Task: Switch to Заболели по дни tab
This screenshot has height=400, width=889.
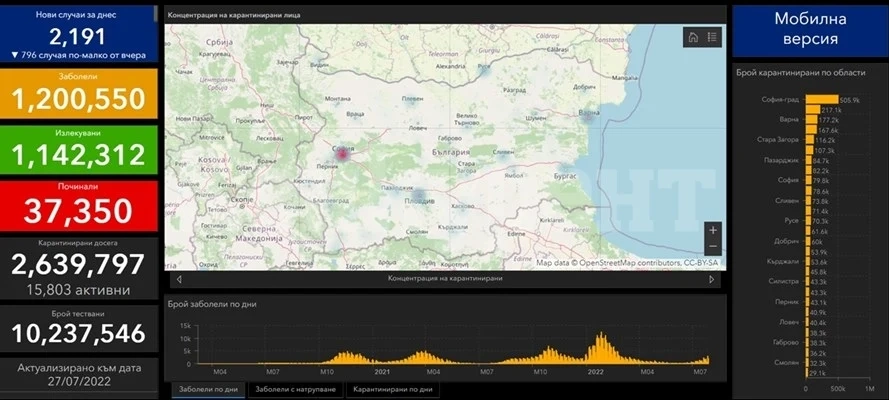Action: coord(209,389)
